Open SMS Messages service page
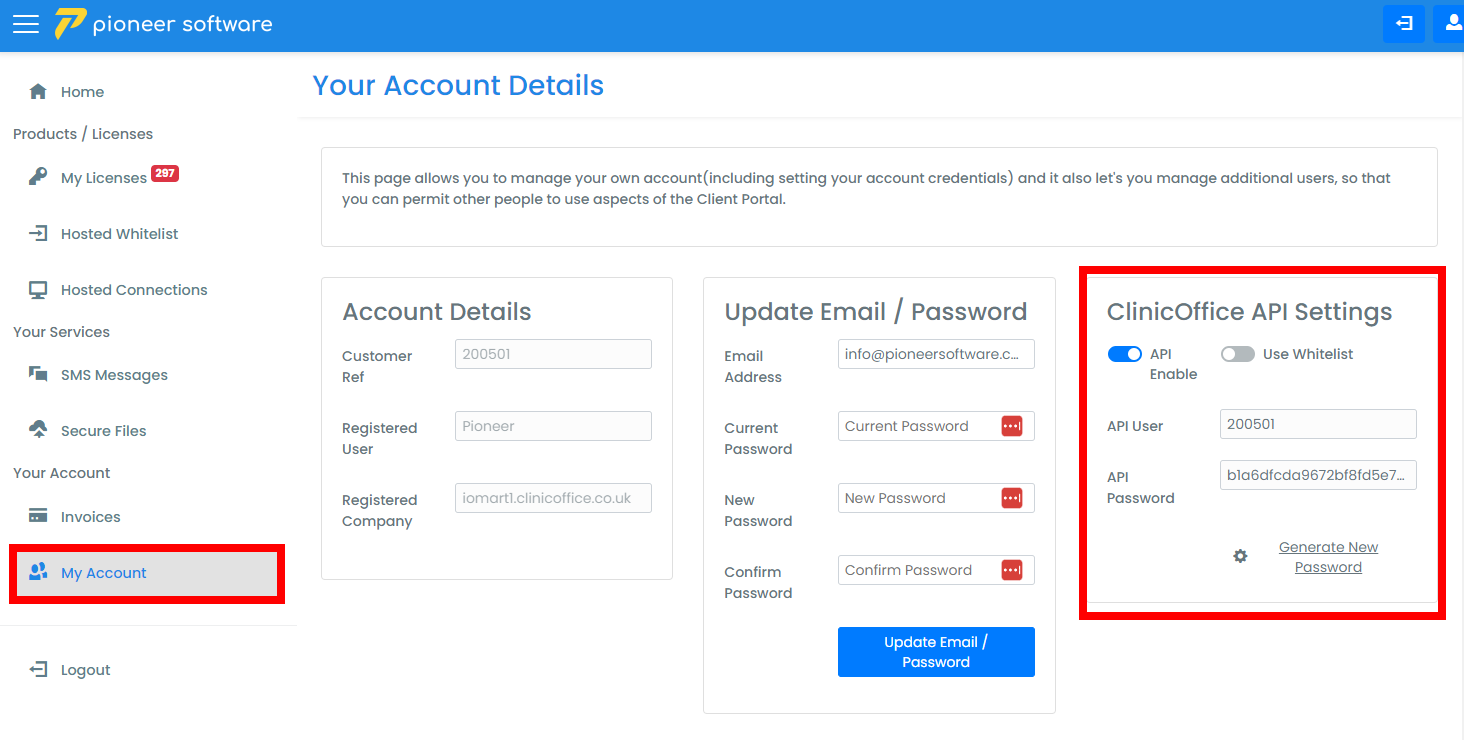The width and height of the screenshot is (1464, 740). (114, 375)
